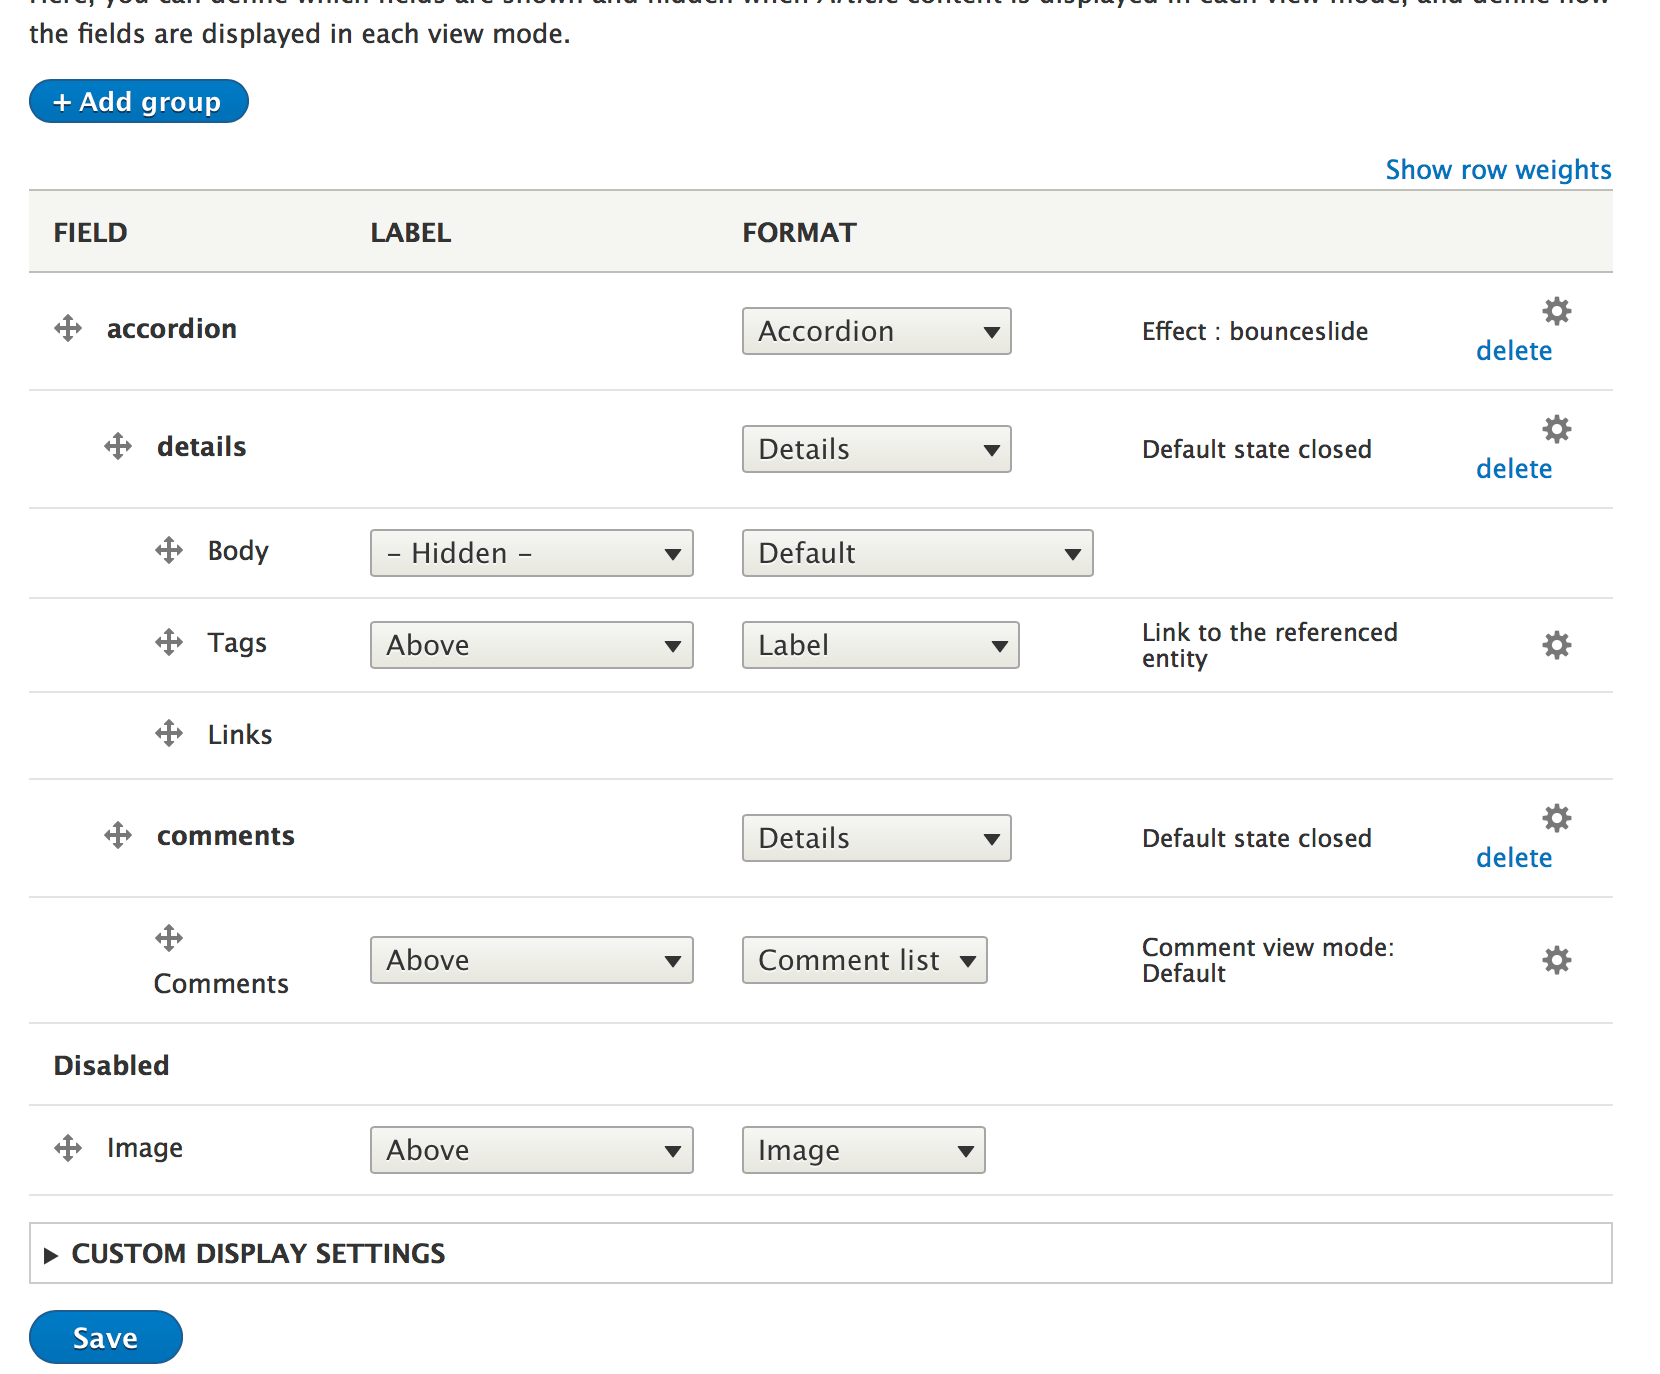Grab the drag handle for details
The width and height of the screenshot is (1660, 1374).
click(x=117, y=446)
